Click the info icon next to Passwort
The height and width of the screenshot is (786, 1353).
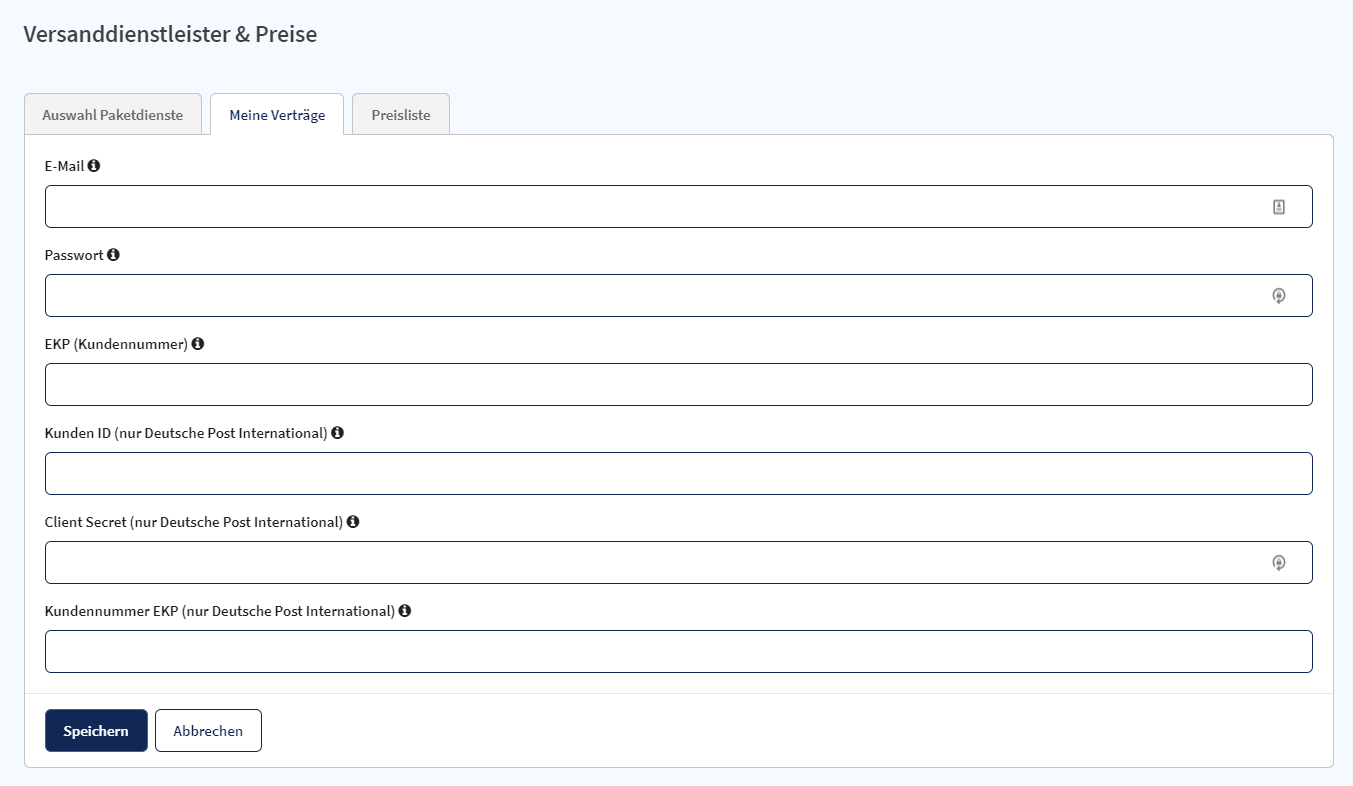pyautogui.click(x=113, y=255)
